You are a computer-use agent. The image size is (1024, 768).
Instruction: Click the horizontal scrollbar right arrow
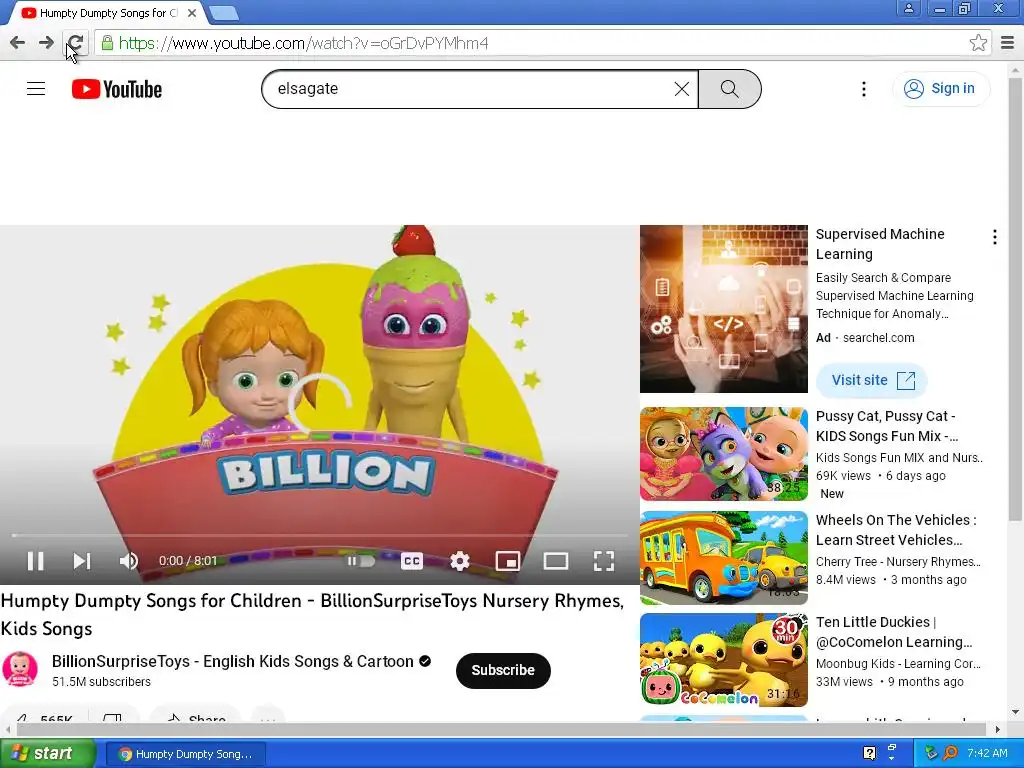(998, 729)
